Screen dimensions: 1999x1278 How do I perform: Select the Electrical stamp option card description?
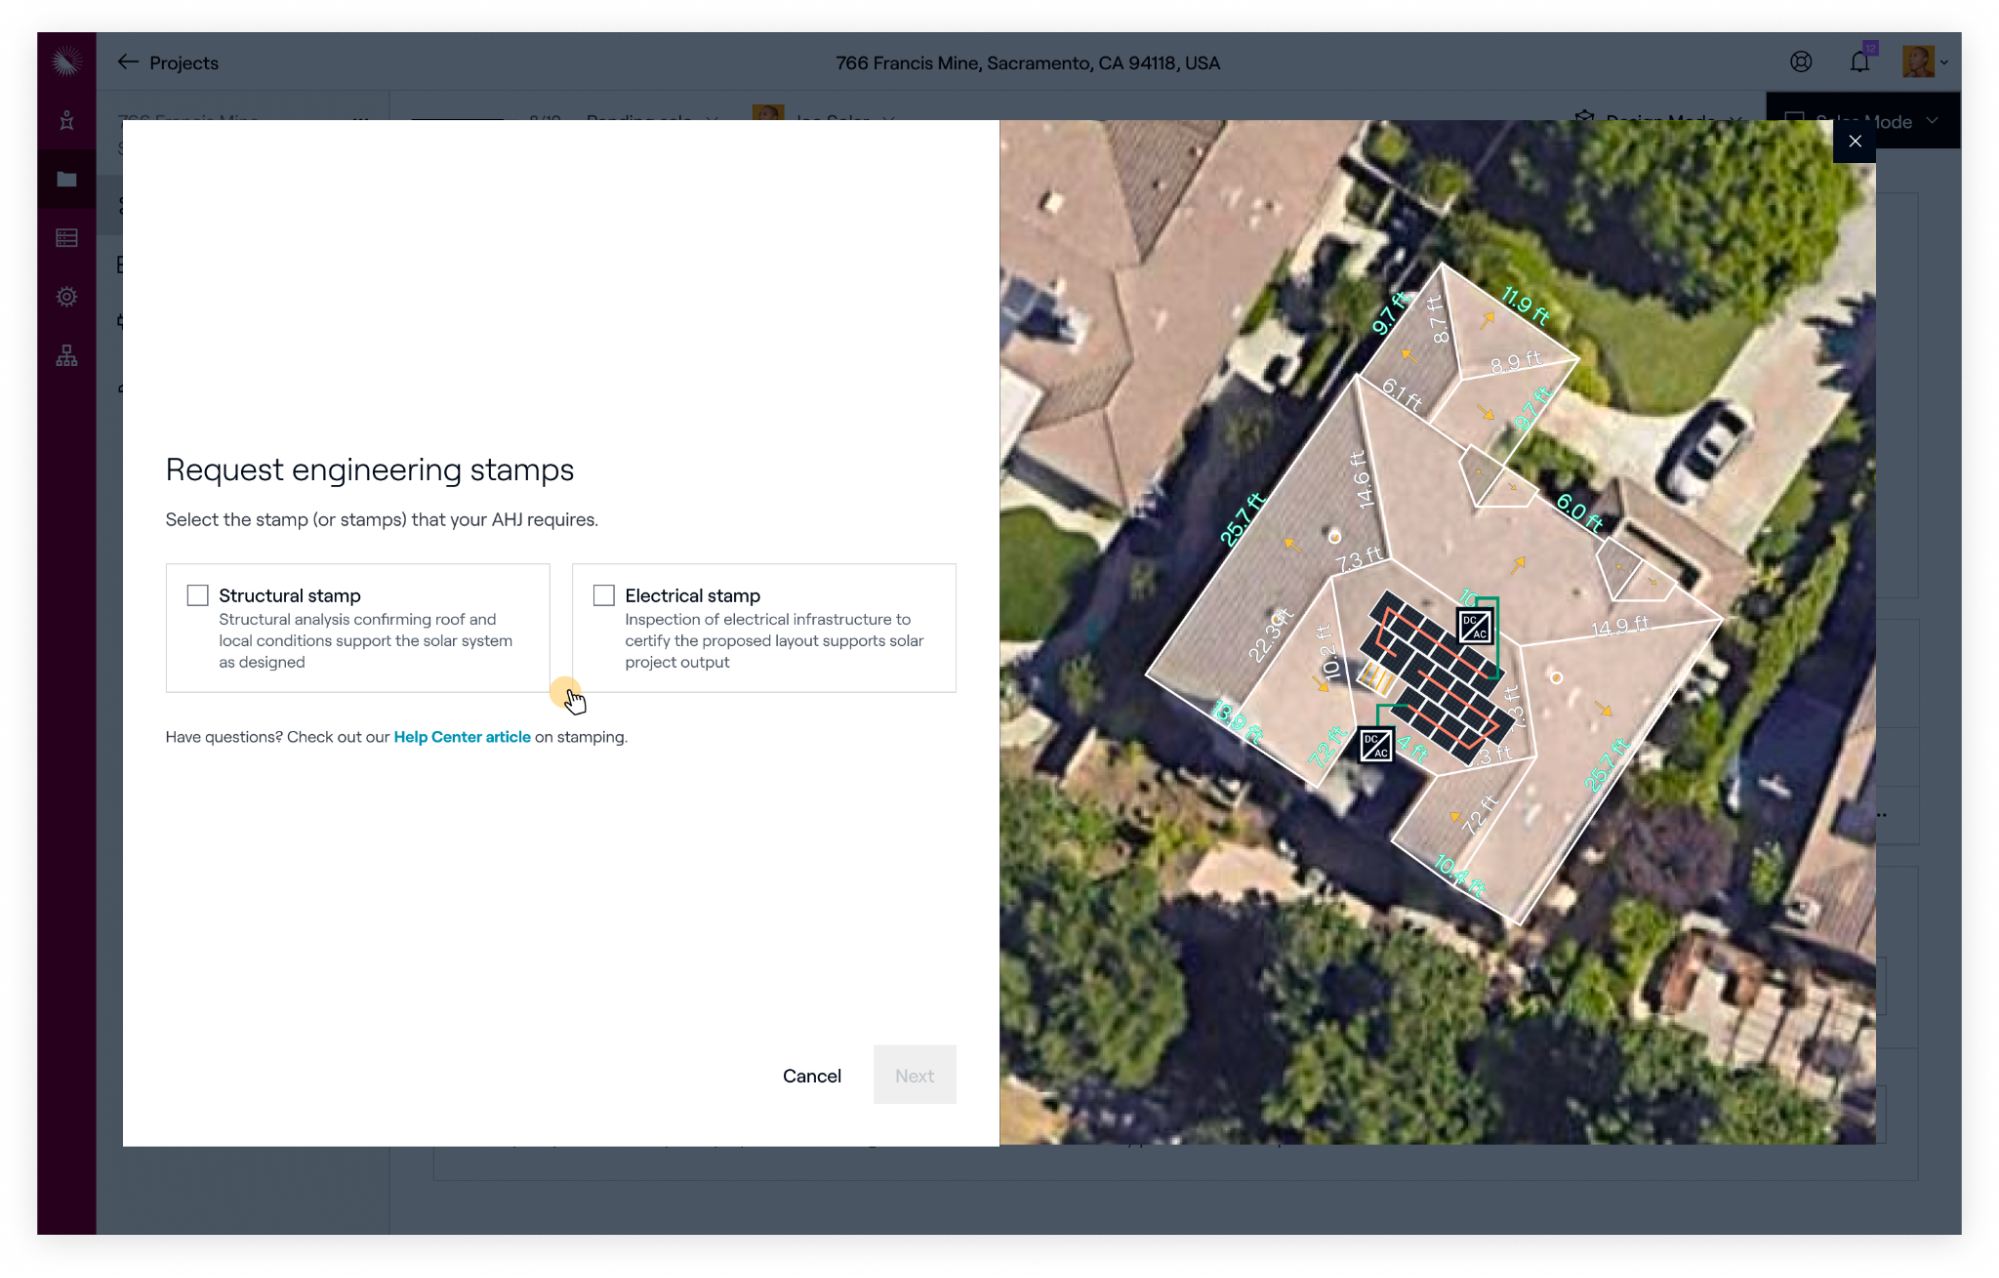pos(773,641)
